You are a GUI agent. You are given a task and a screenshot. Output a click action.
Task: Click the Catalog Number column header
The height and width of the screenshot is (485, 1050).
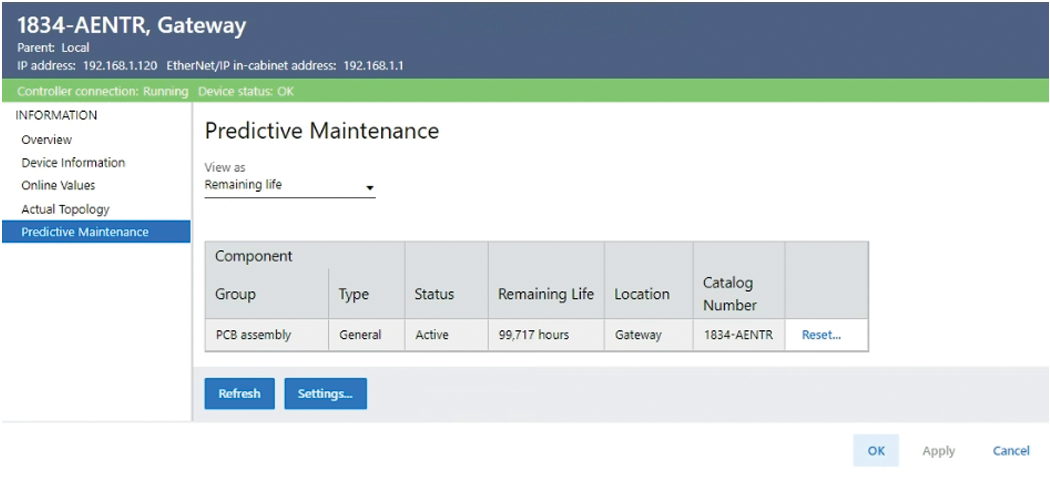pyautogui.click(x=730, y=294)
